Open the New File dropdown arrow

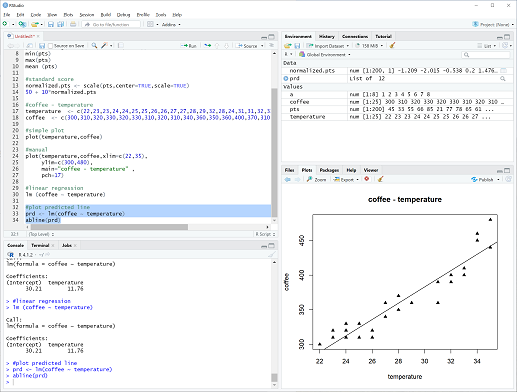tap(13, 24)
